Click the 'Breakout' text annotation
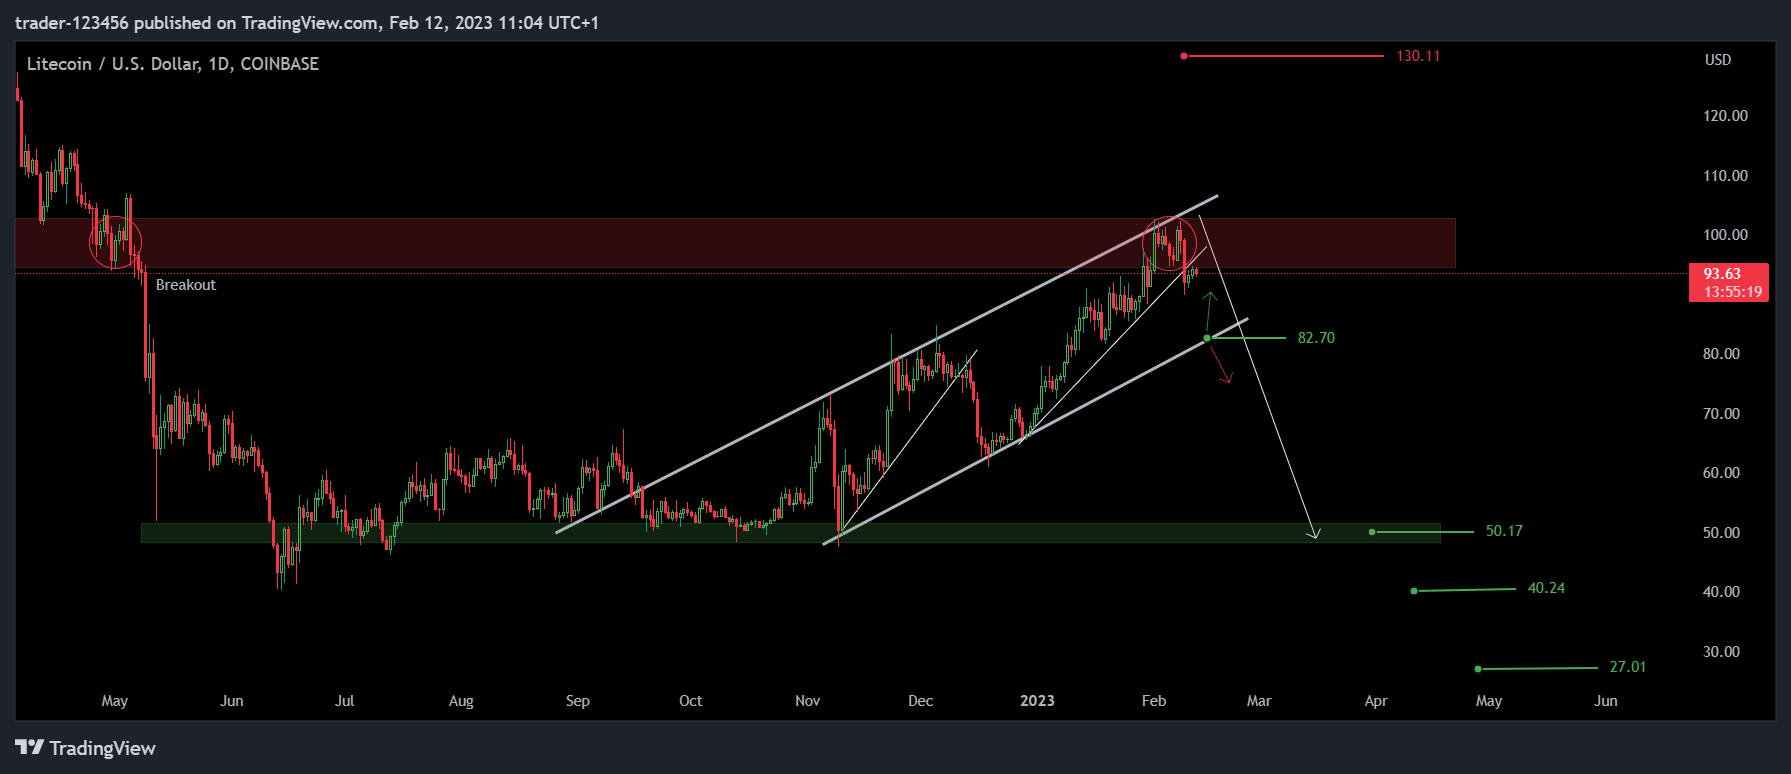The width and height of the screenshot is (1791, 774). pyautogui.click(x=186, y=285)
